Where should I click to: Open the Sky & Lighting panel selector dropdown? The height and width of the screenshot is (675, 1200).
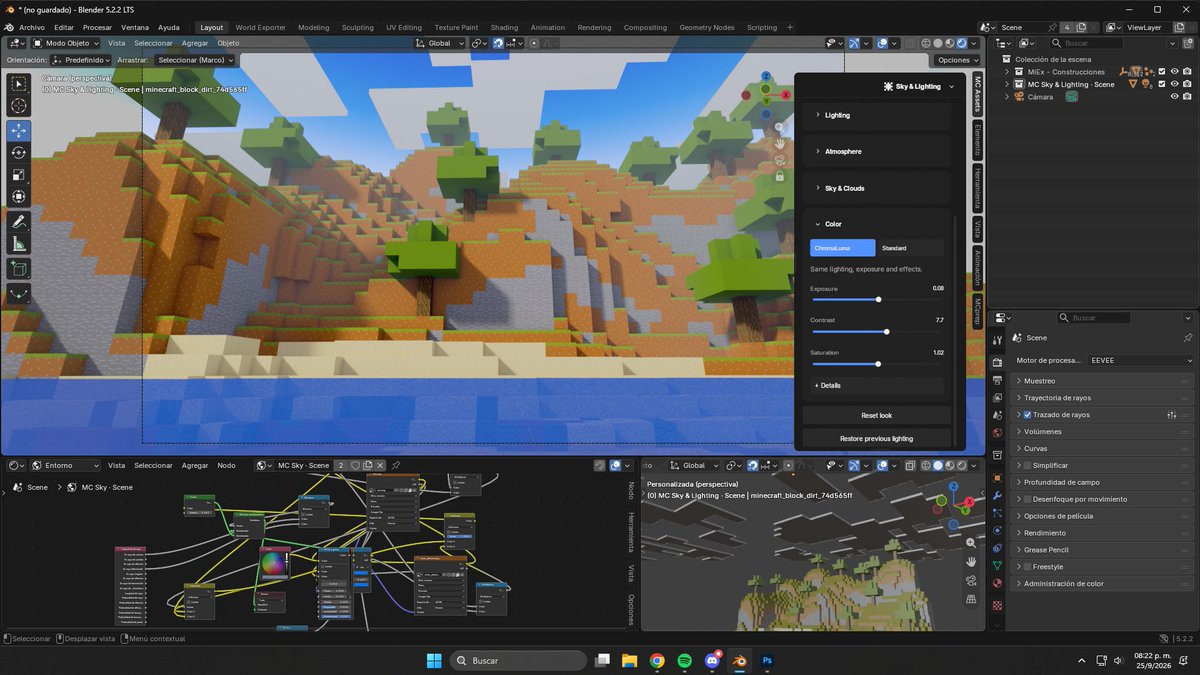point(919,87)
